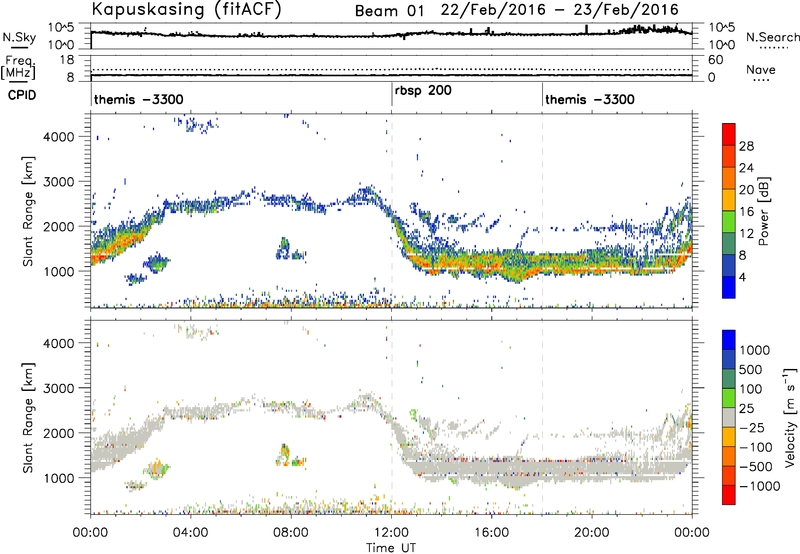Image resolution: width=800 pixels, height=554 pixels.
Task: Click the 1000 tick on the Velocity colorbar
Action: 755,350
